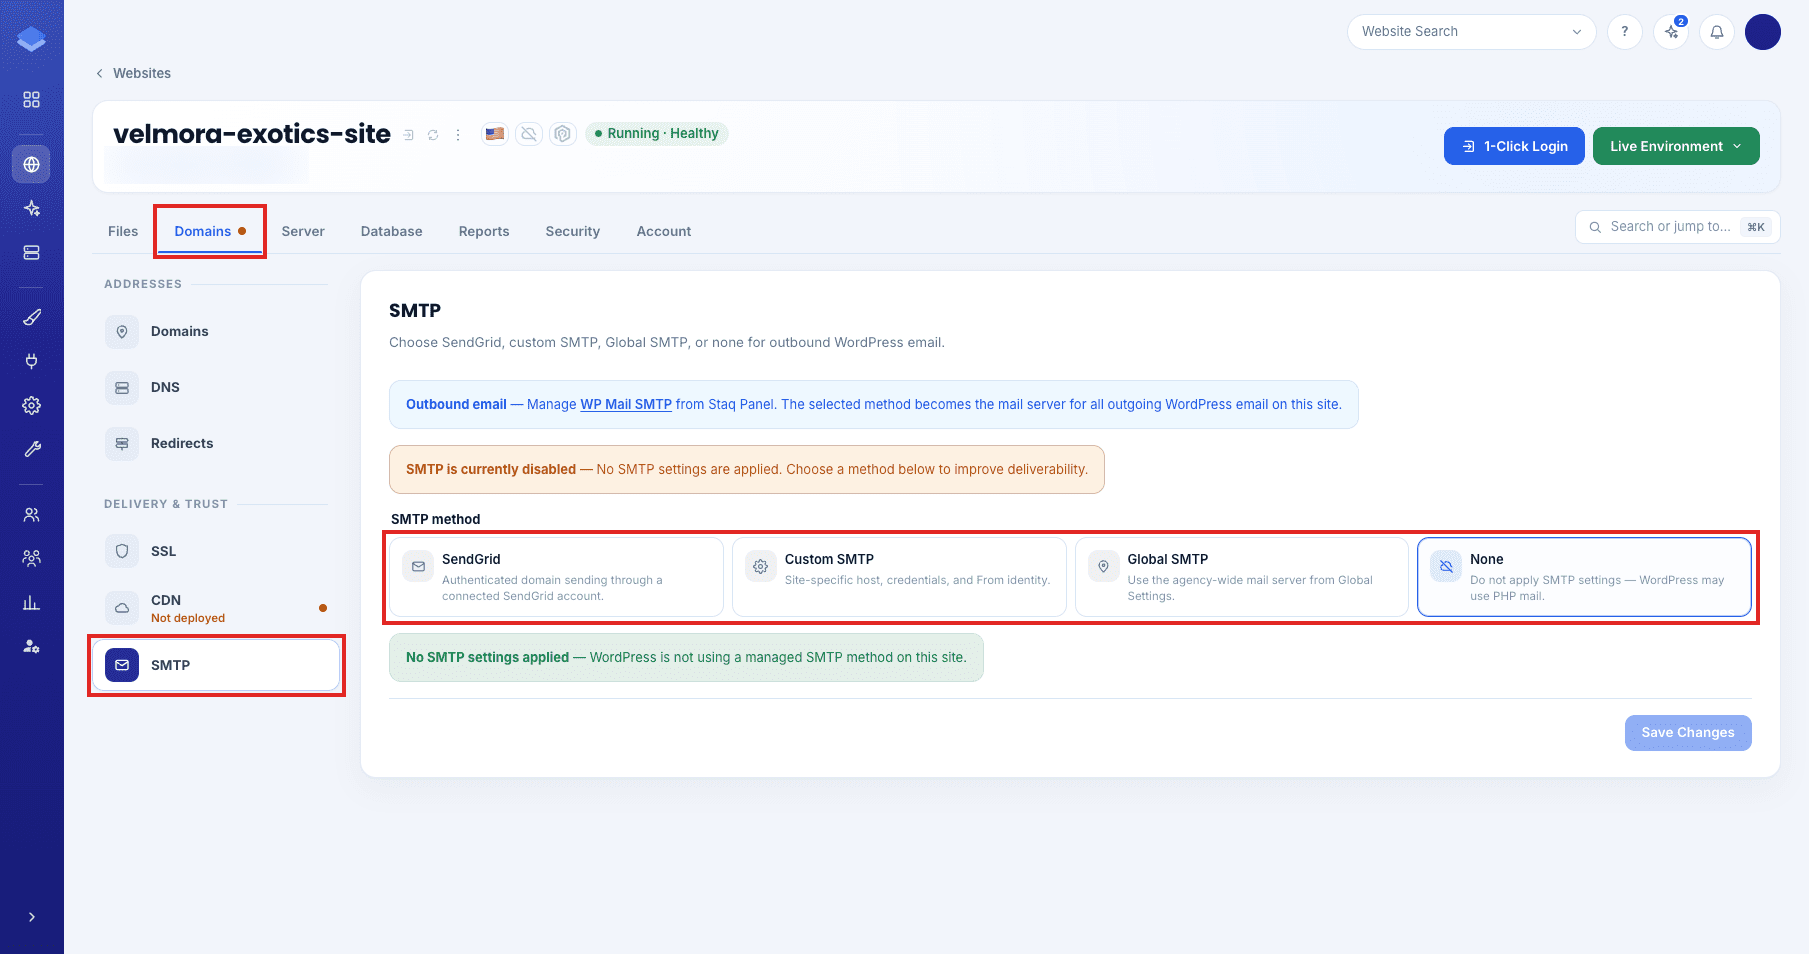Open the Websites globe icon in sidebar
This screenshot has width=1809, height=954.
coord(32,164)
